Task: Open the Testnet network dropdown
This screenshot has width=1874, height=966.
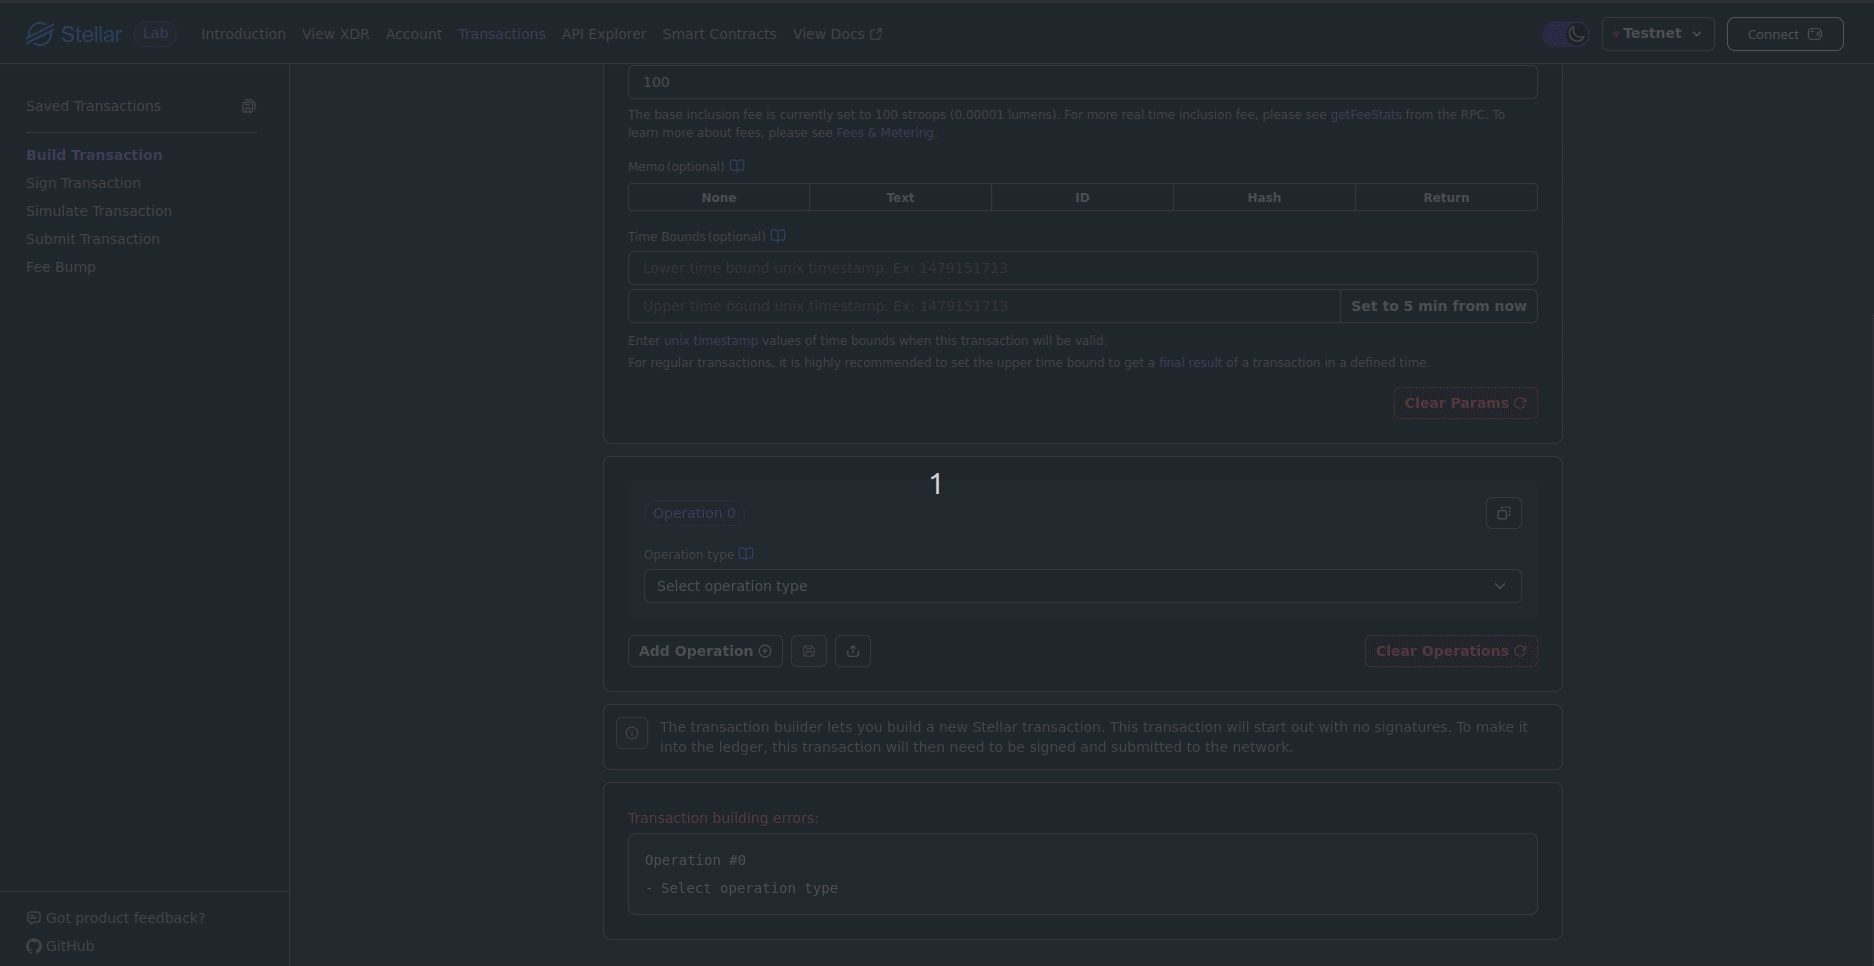Action: pos(1658,34)
